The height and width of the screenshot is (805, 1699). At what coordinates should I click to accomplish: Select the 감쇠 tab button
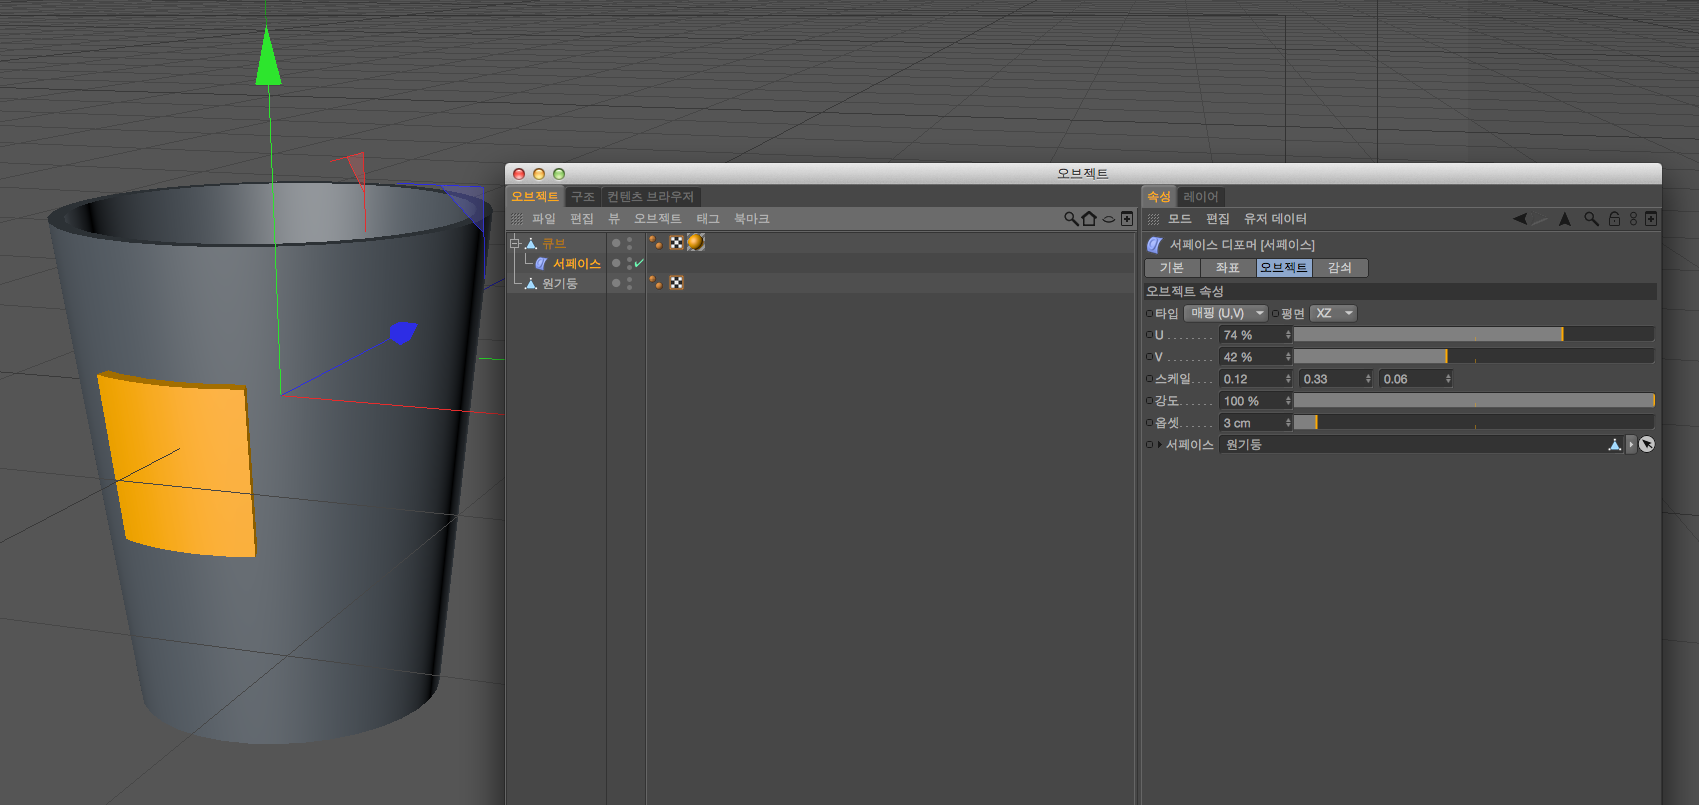[x=1340, y=268]
